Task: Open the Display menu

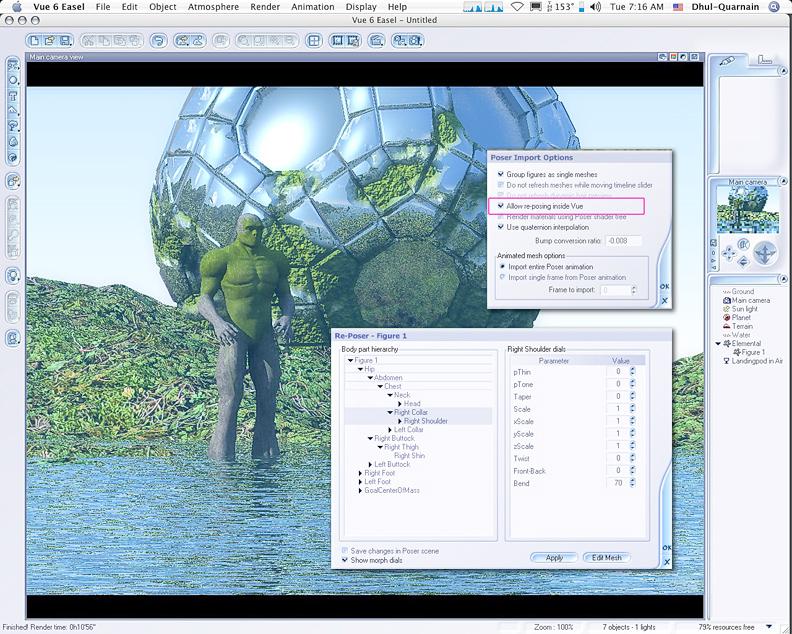Action: (361, 7)
